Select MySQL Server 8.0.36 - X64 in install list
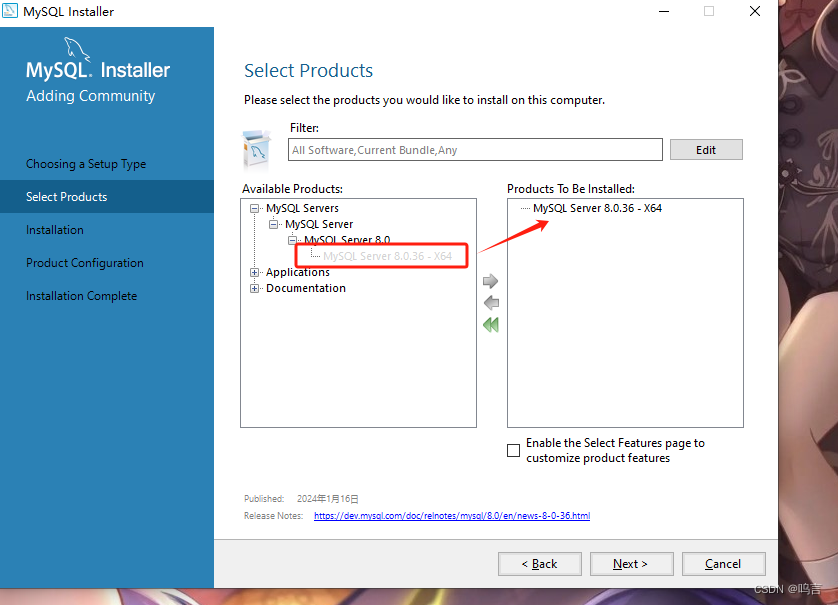 [598, 208]
